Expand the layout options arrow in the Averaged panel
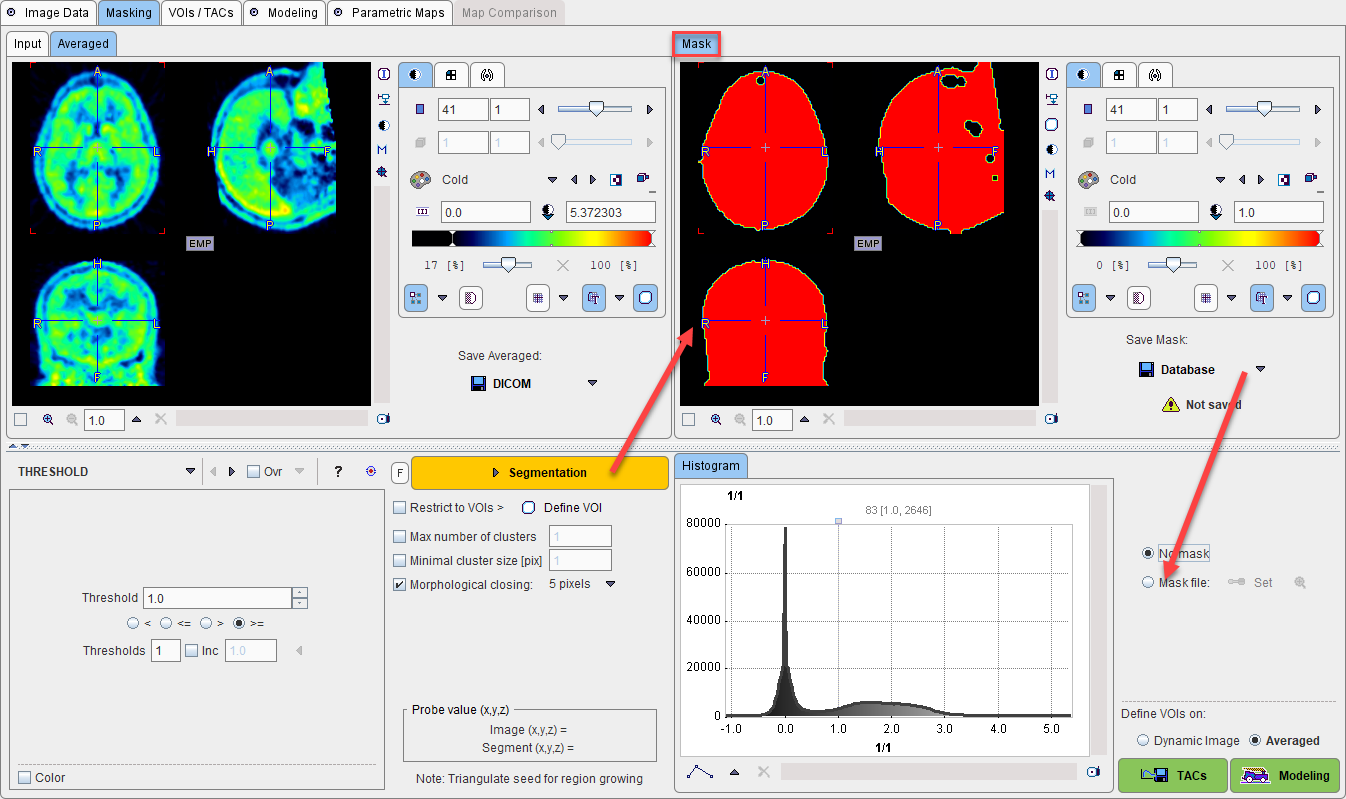This screenshot has width=1346, height=799. (442, 297)
